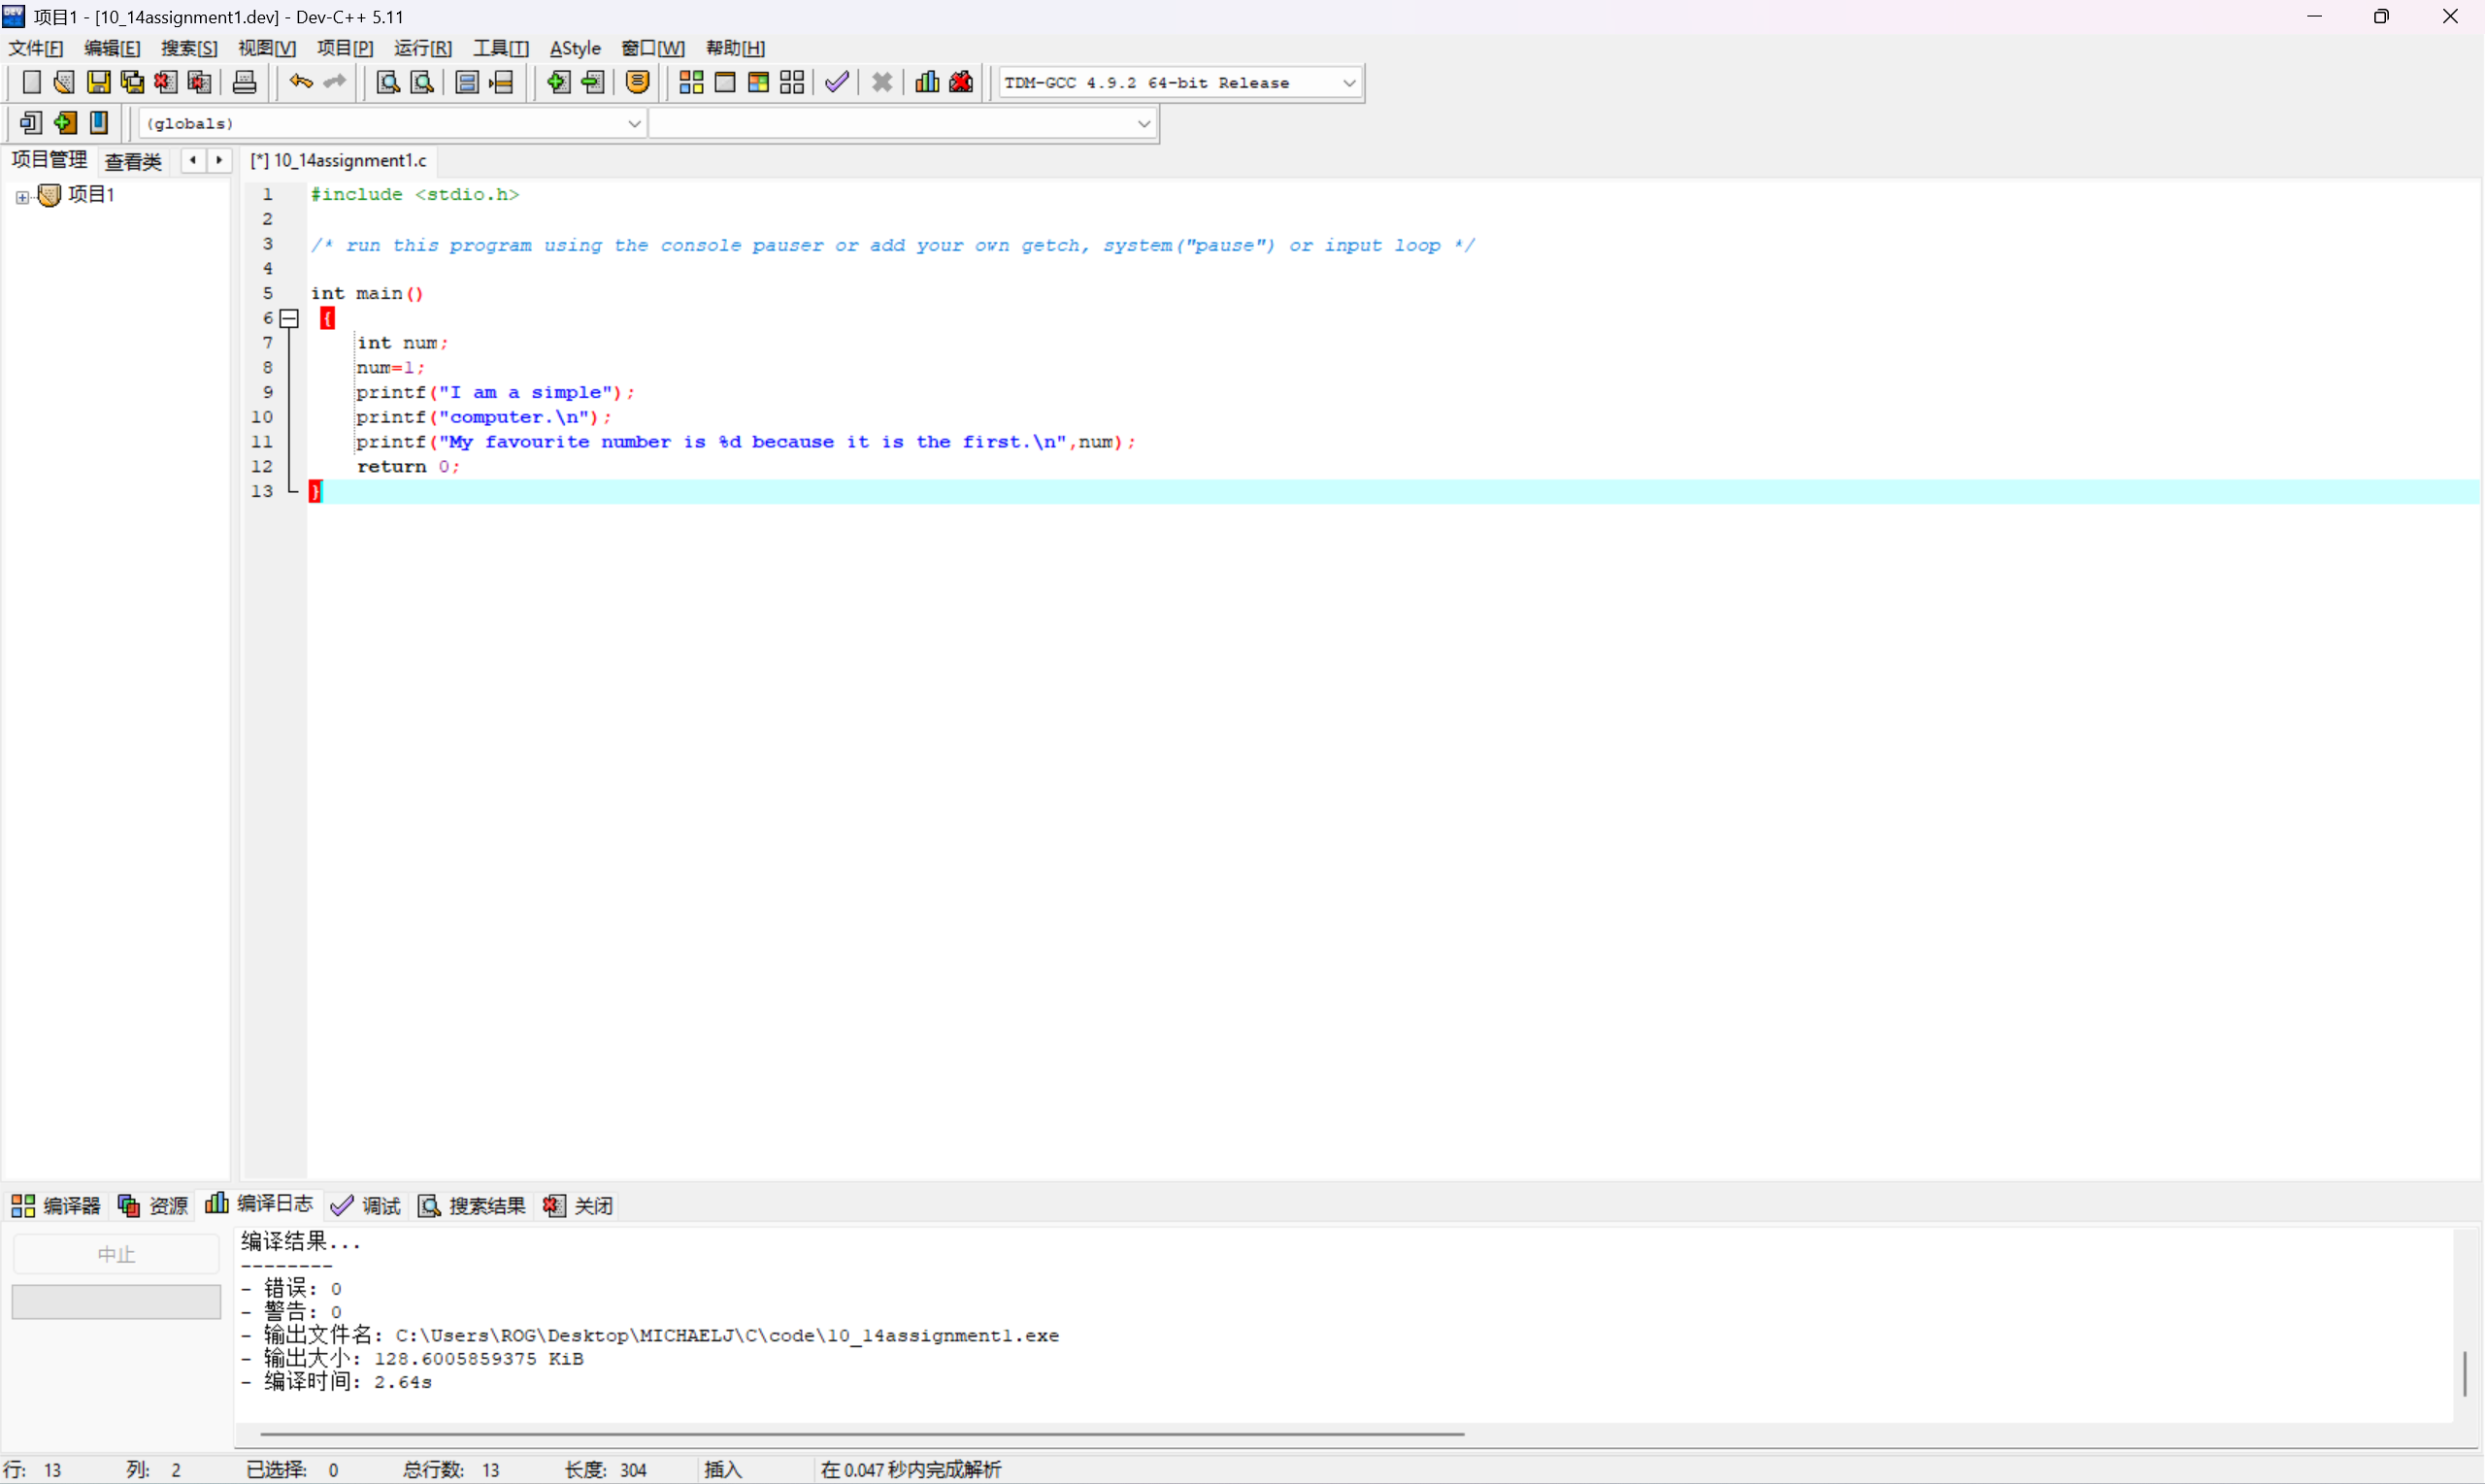Open the 运行[R] menu

[422, 48]
